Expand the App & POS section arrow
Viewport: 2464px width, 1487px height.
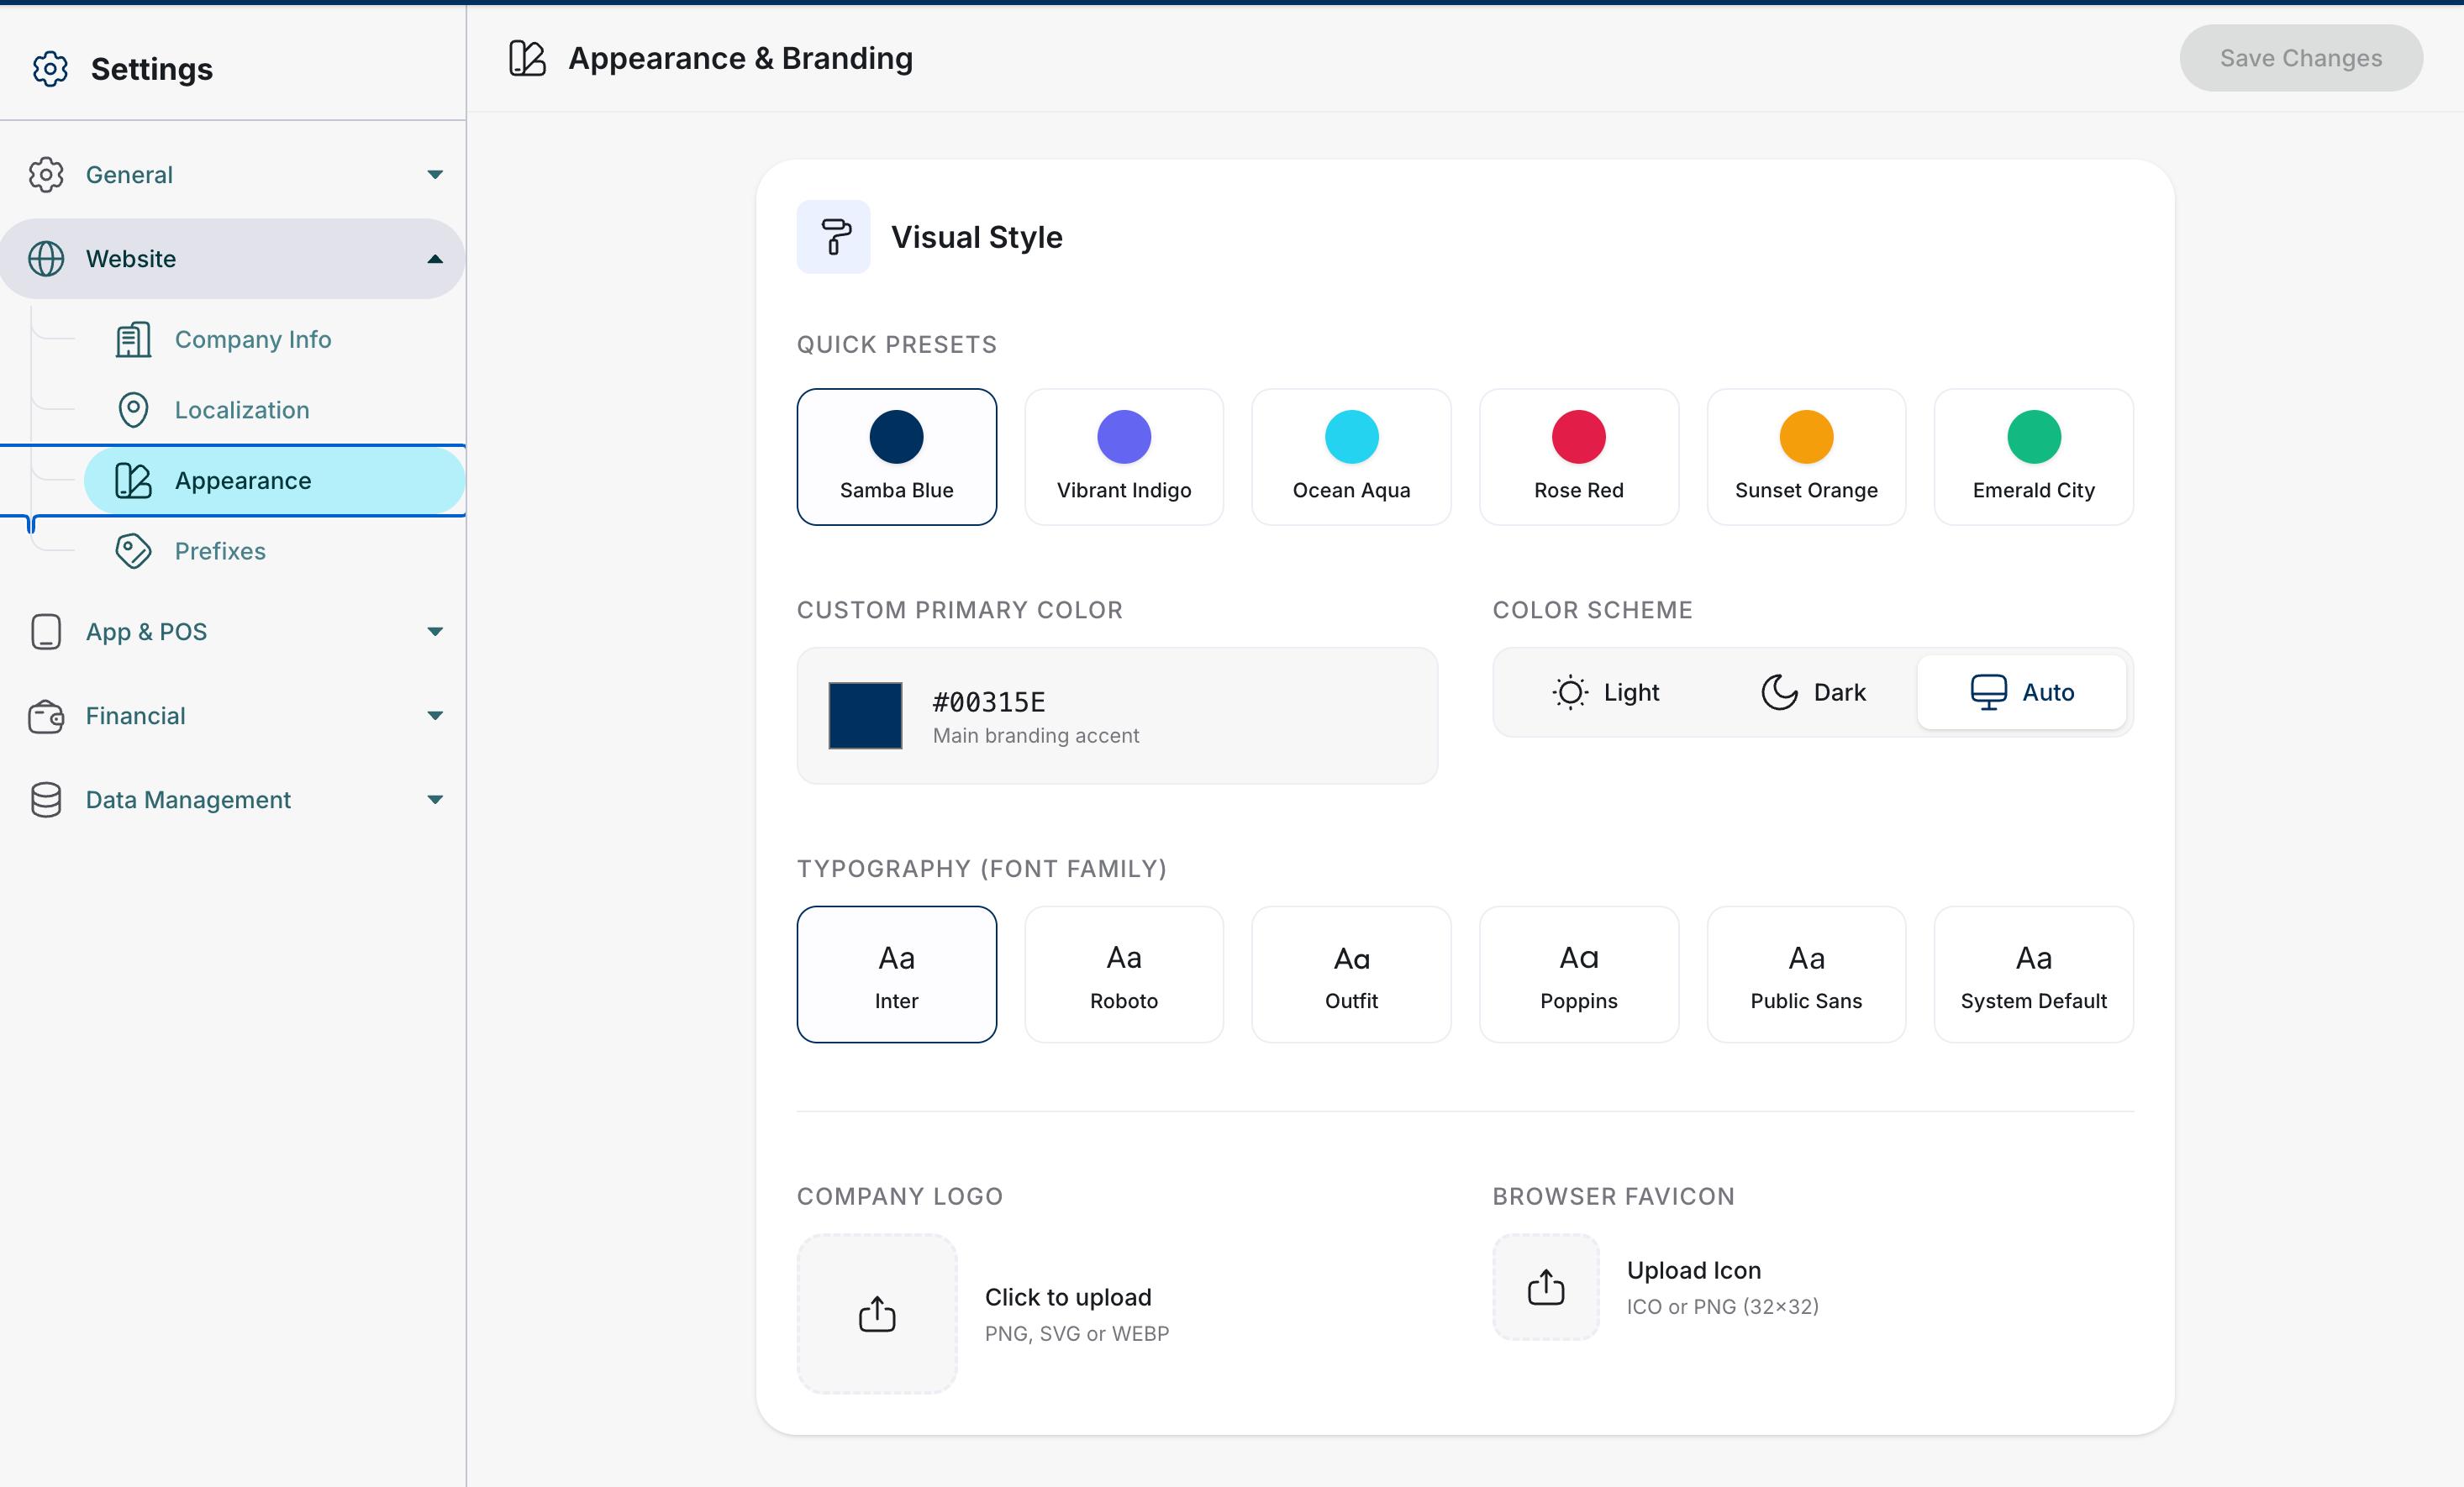pos(435,632)
